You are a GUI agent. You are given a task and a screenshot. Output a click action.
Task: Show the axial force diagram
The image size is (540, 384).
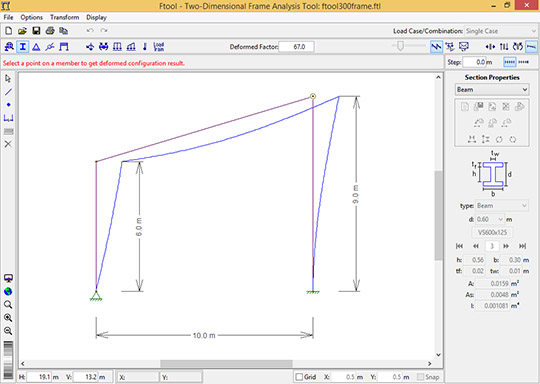point(490,46)
